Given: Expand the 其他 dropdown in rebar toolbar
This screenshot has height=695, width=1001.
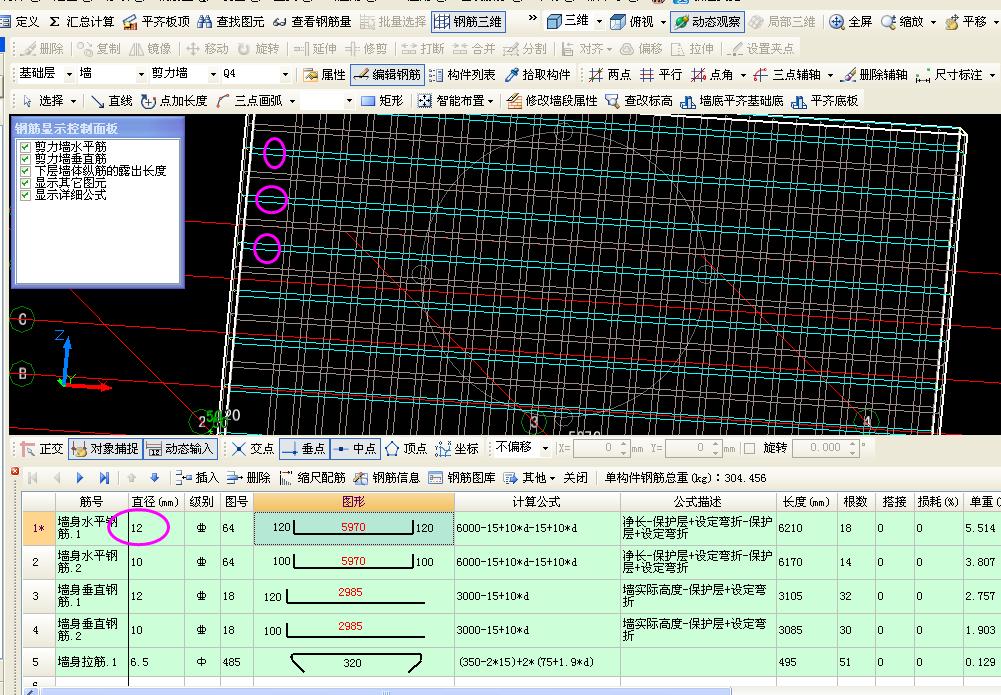Looking at the screenshot, I should tap(552, 478).
